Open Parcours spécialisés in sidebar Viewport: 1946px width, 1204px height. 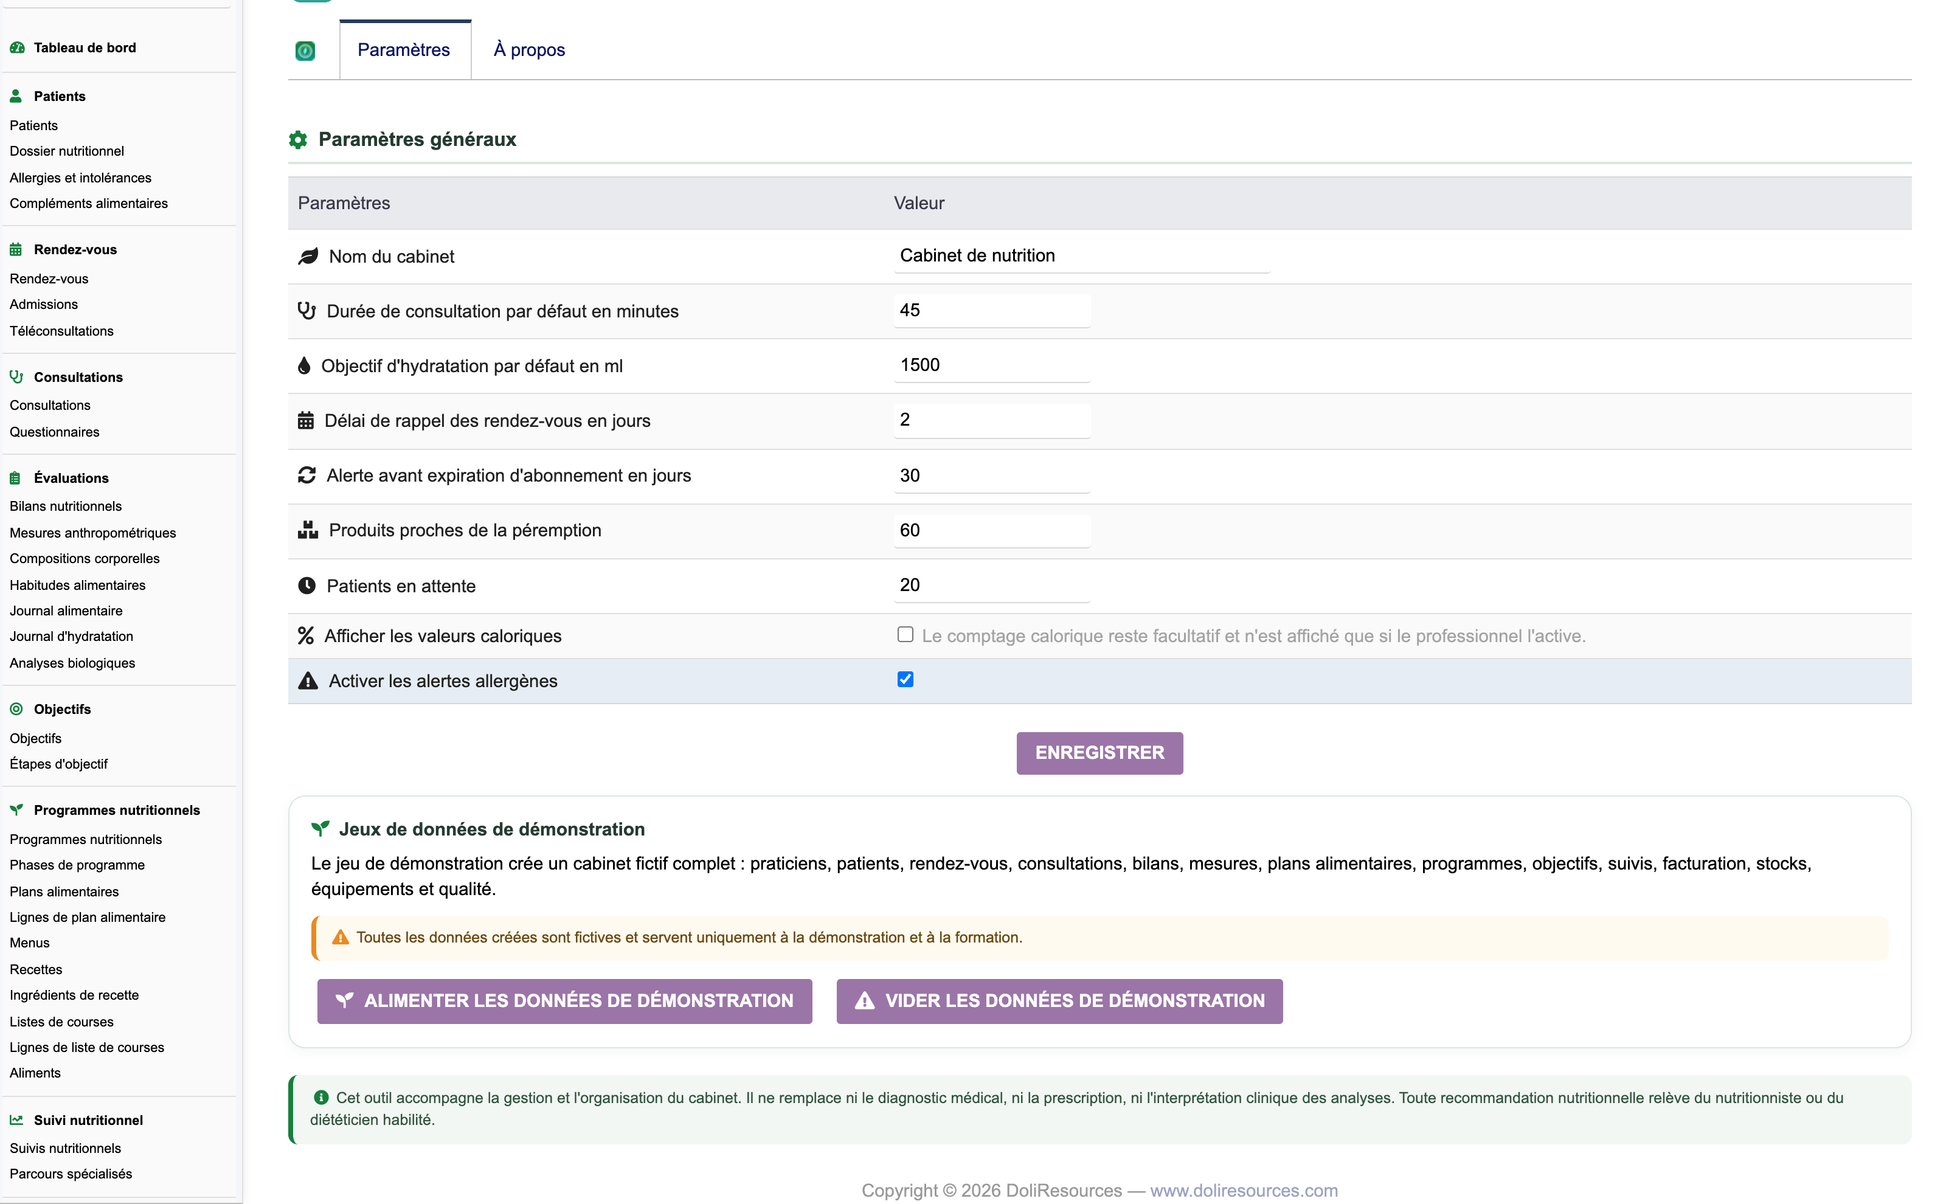click(70, 1174)
